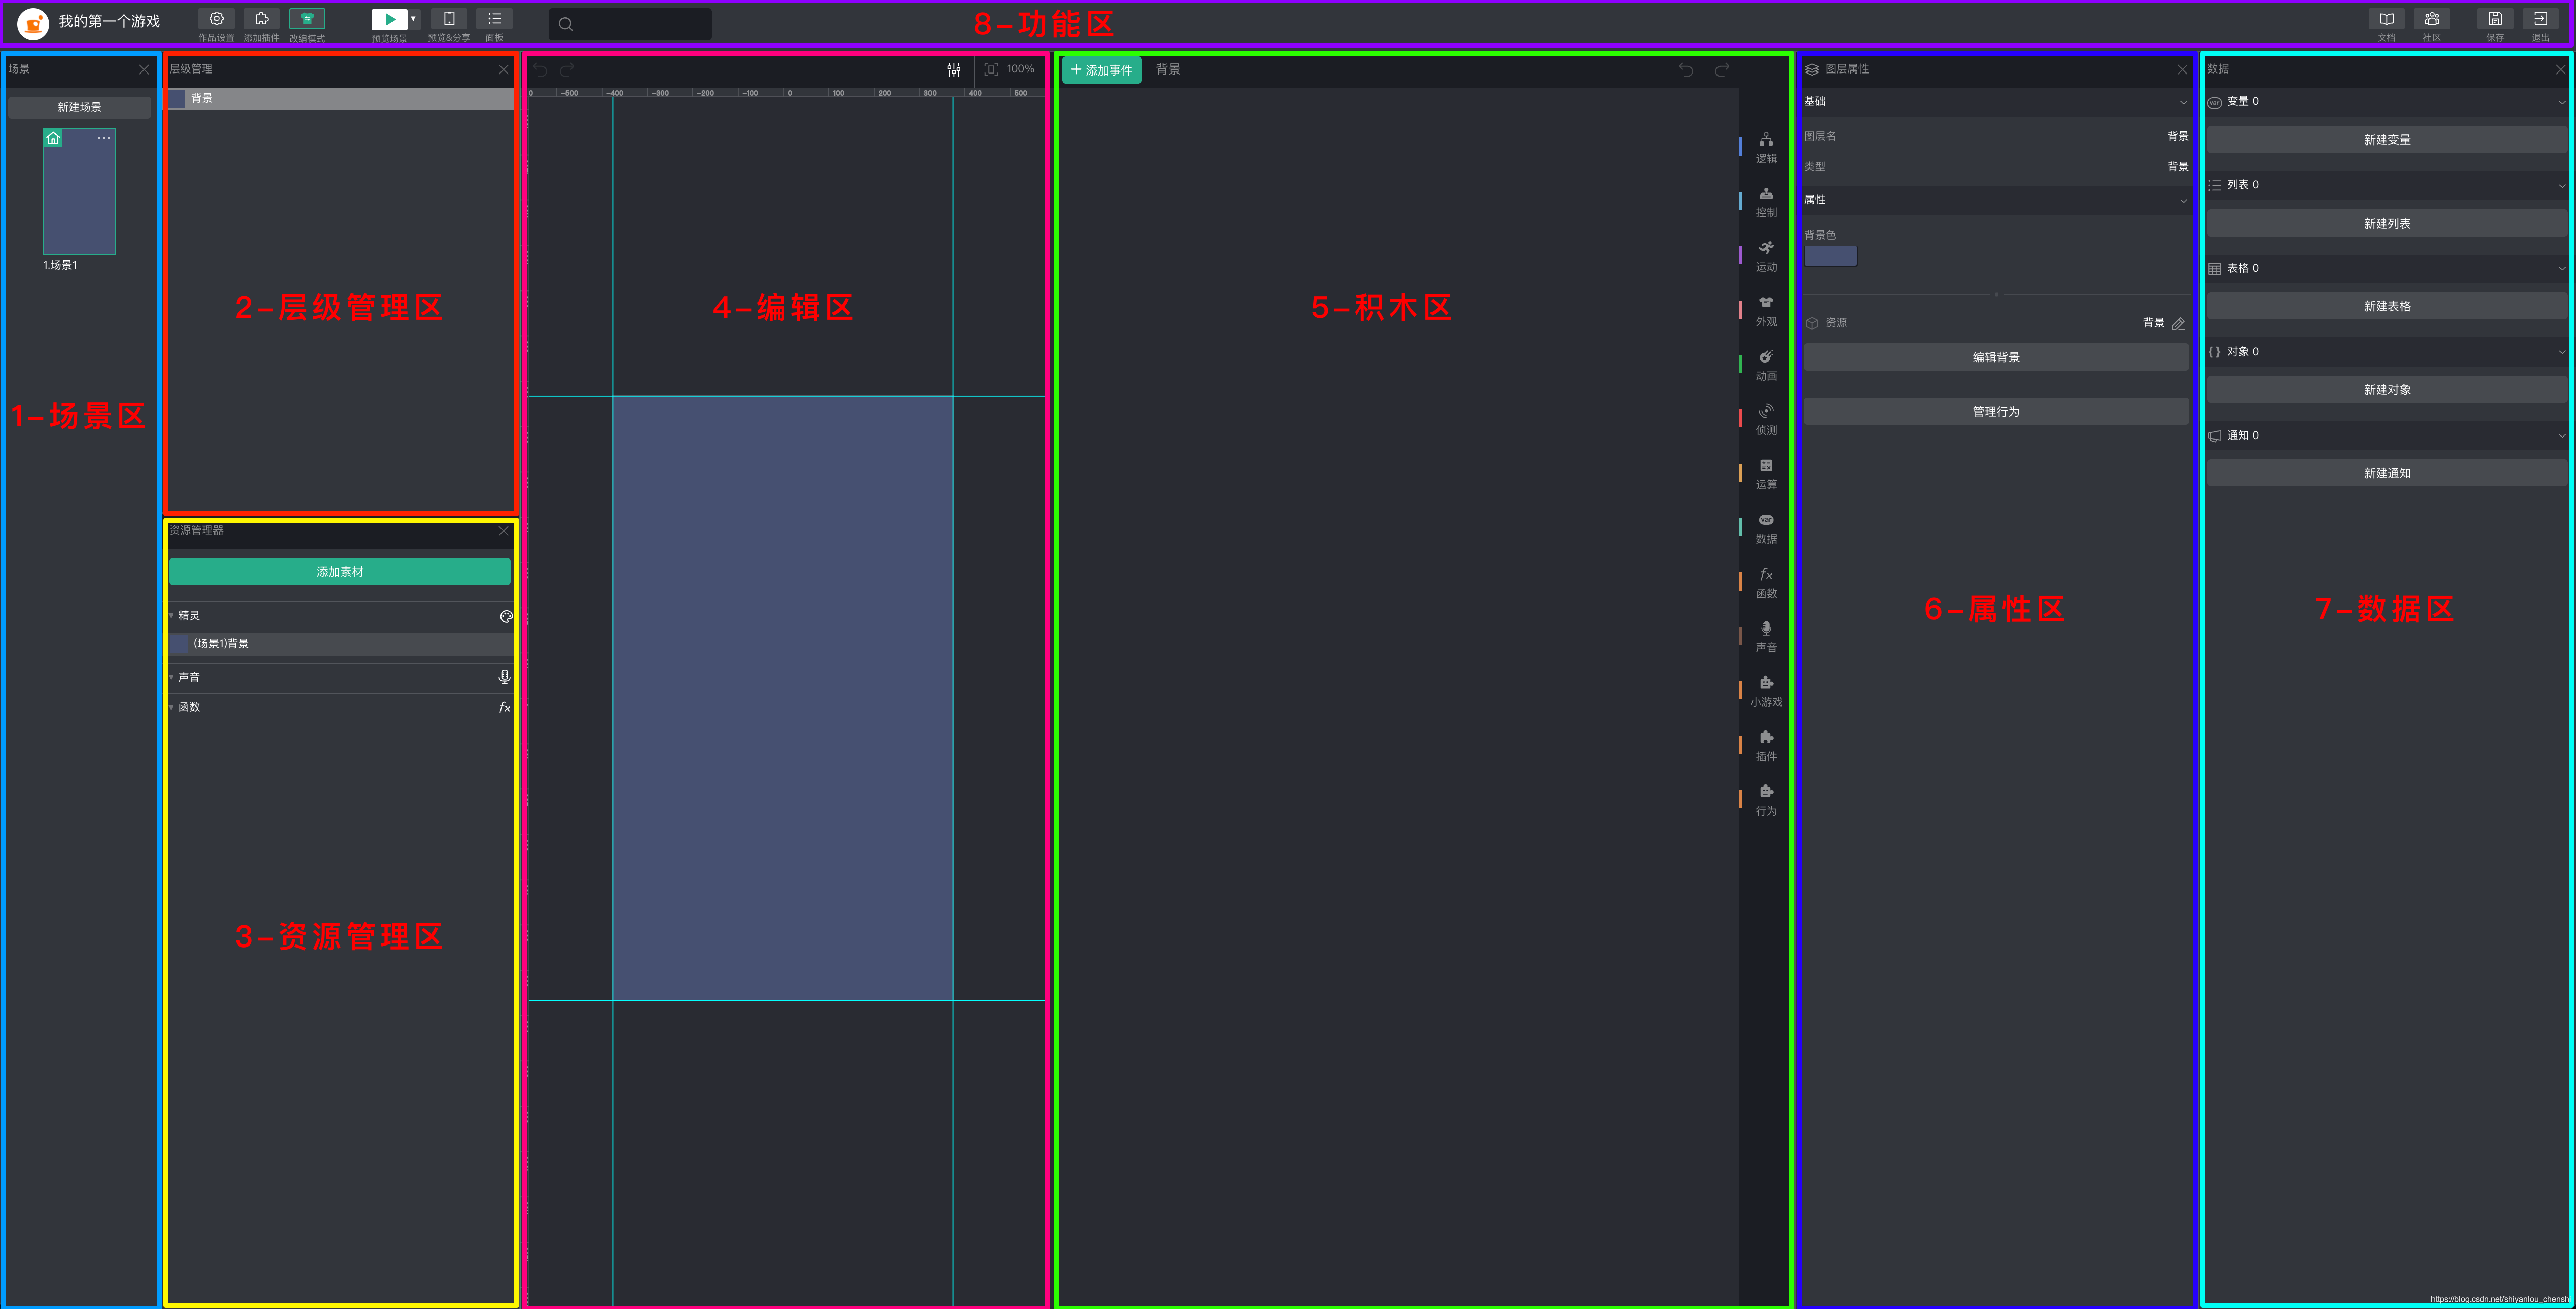
Task: Collapse the 精灵 section triangle in 资源管理器
Action: pos(171,616)
